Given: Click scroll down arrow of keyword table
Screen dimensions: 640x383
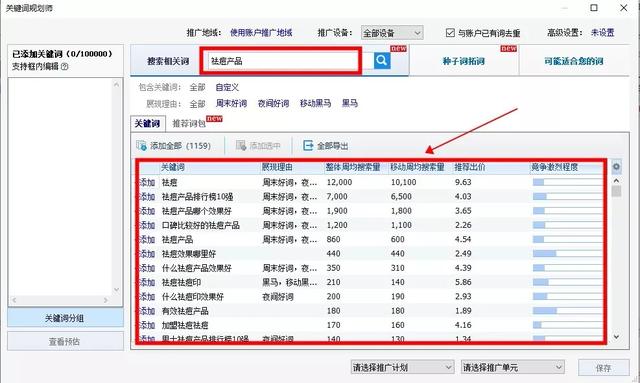Looking at the screenshot, I should click(x=616, y=337).
